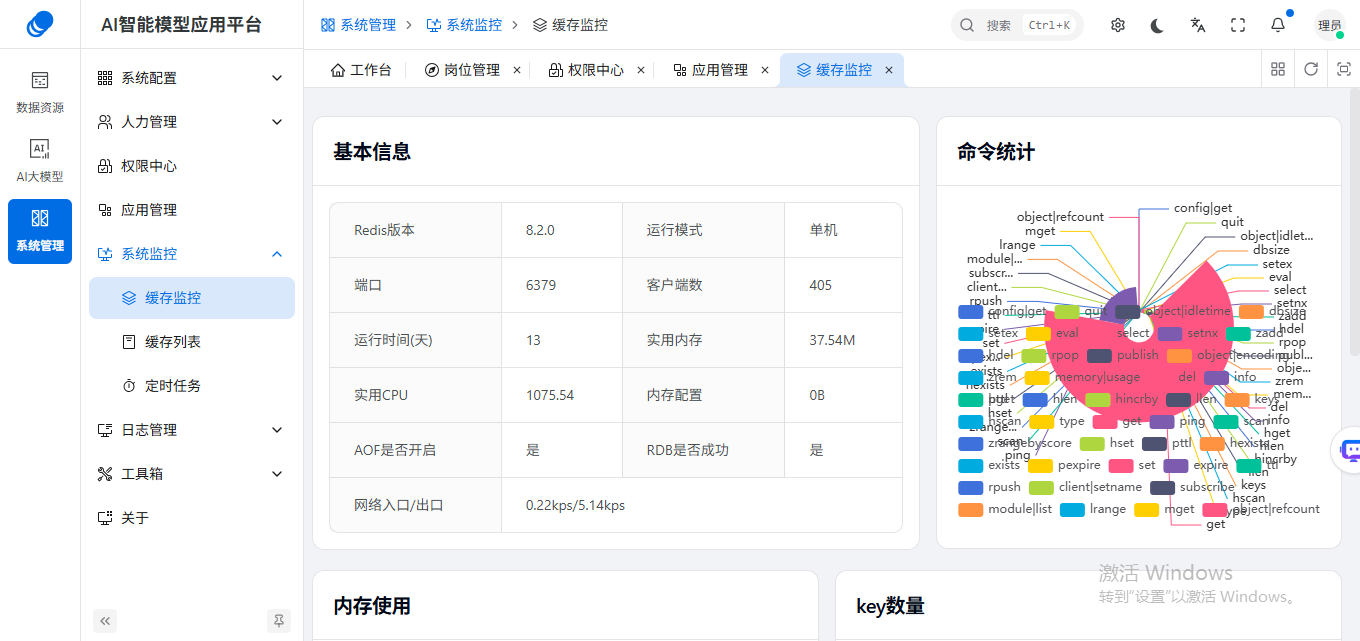Expand the 工具箱 sidebar menu
Screen dimensions: 1360x641
pyautogui.click(x=190, y=474)
